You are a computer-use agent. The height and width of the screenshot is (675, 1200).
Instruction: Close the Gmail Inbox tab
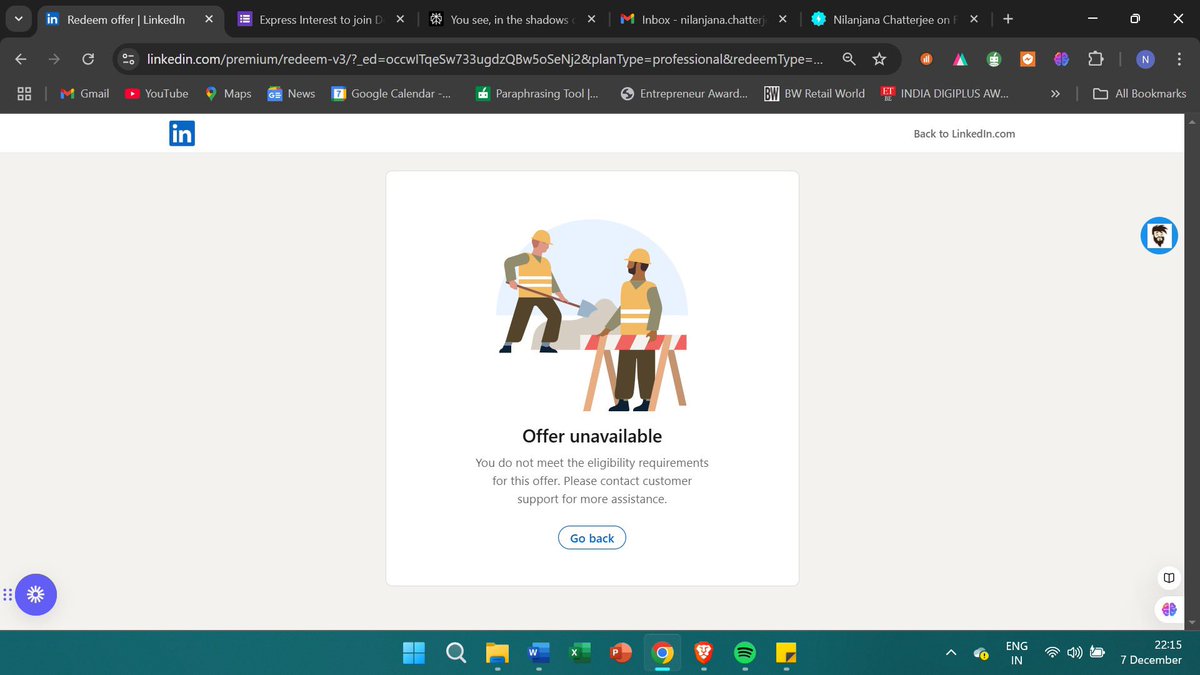coord(782,19)
